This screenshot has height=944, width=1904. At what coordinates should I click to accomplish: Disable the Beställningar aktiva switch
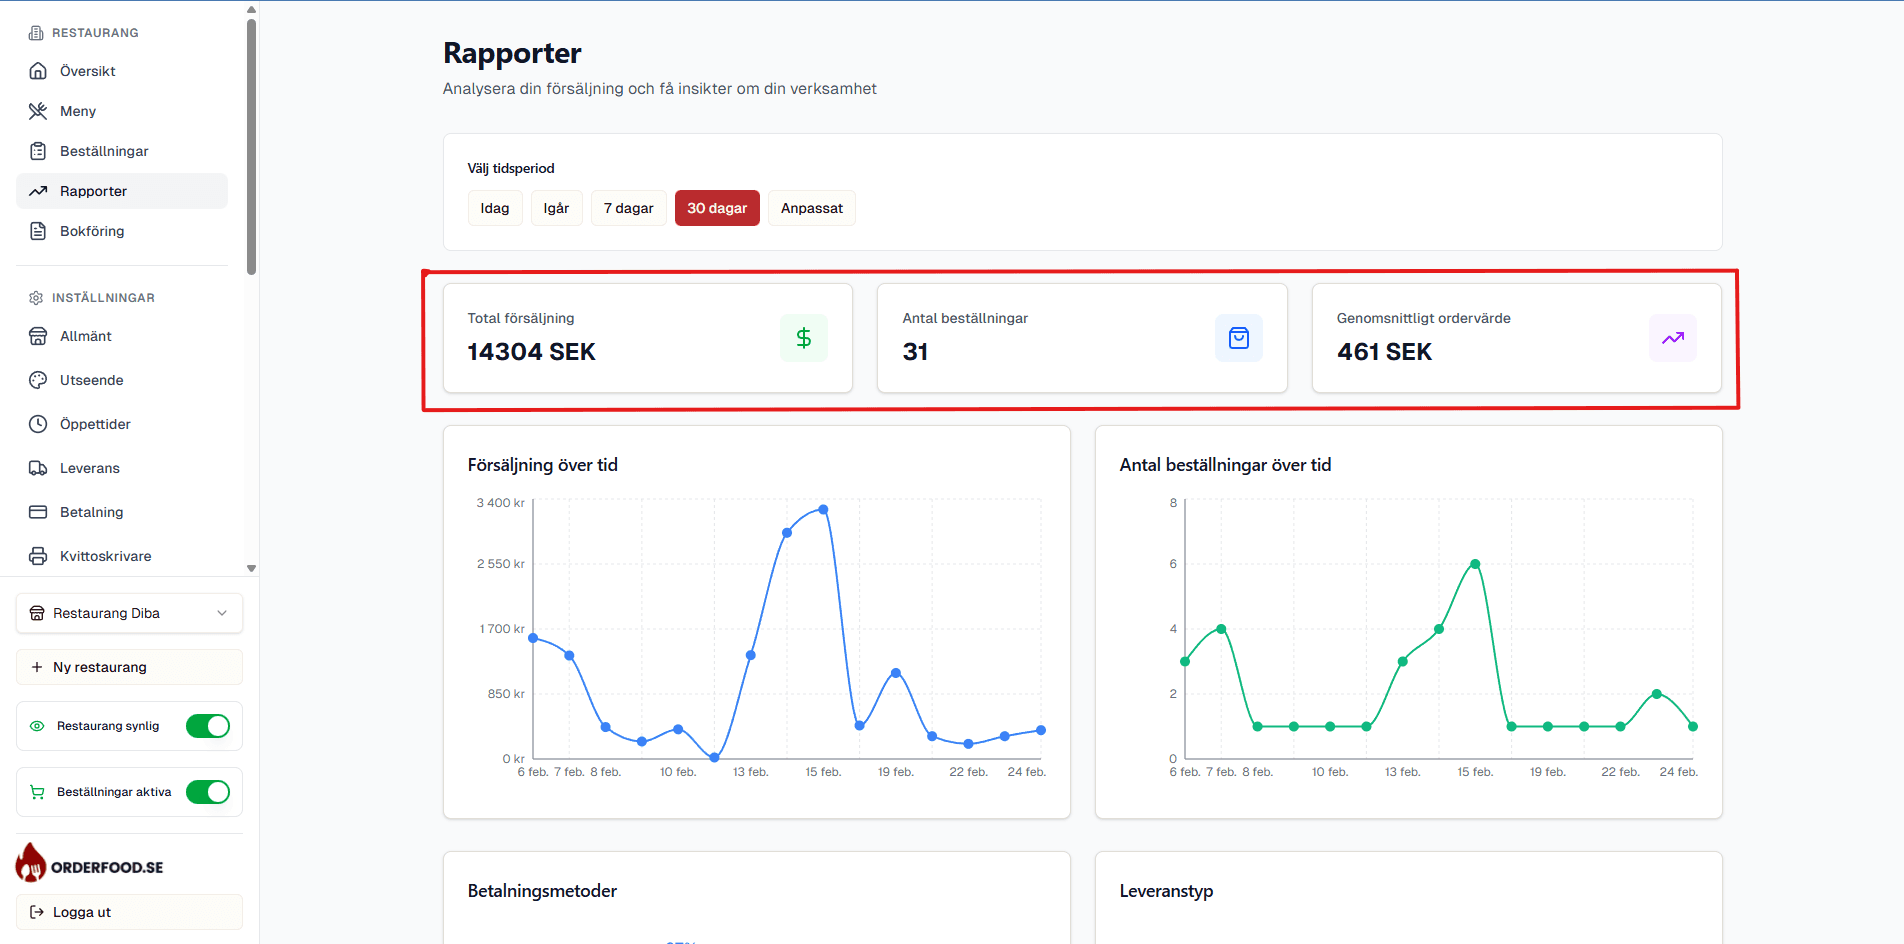click(208, 792)
